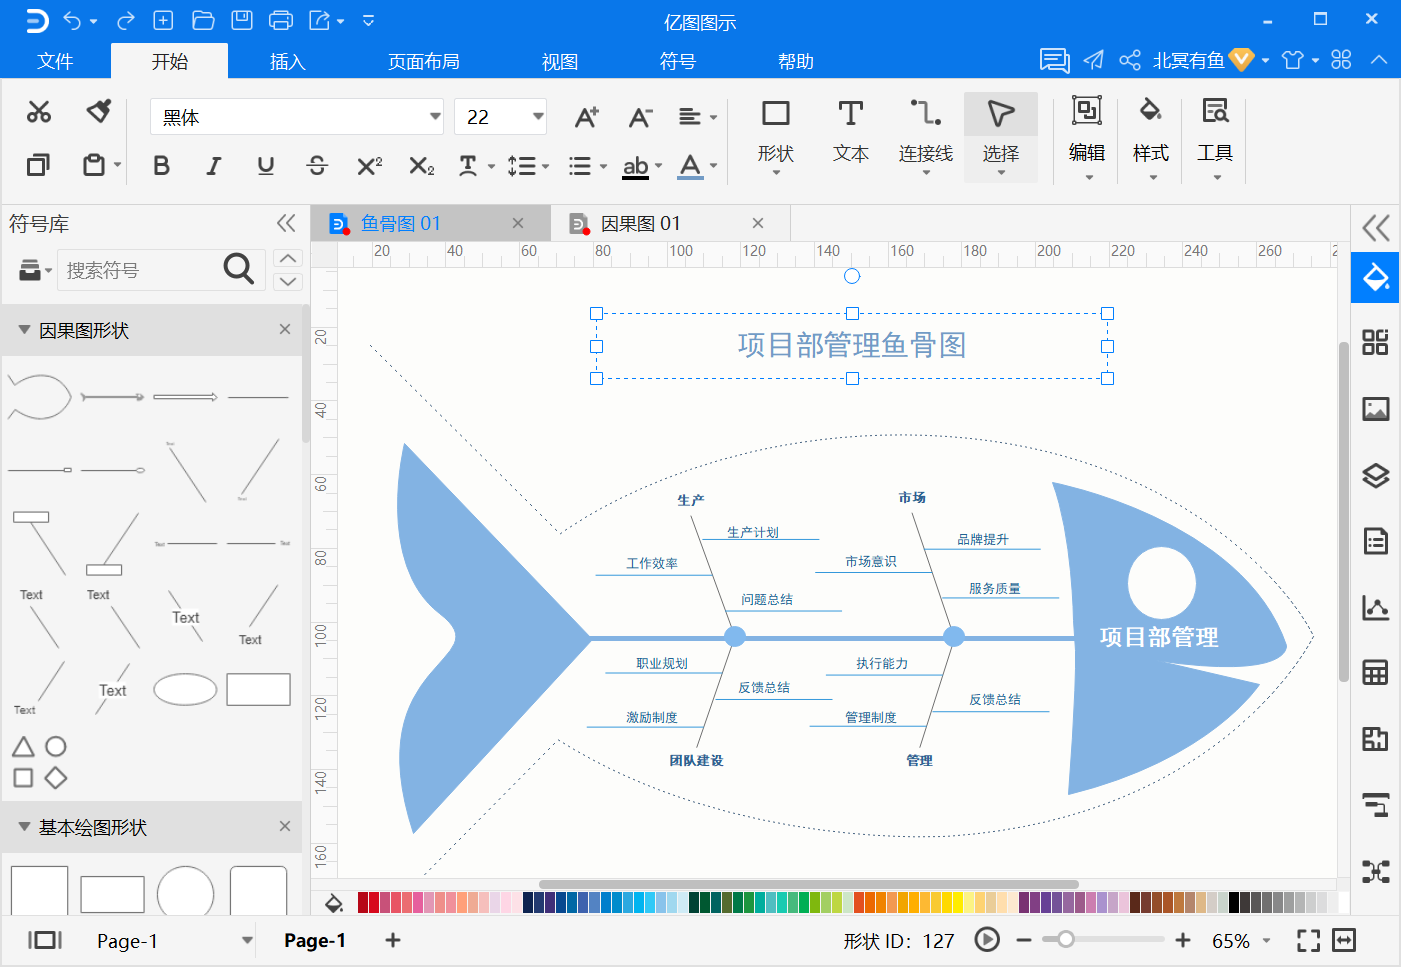Select the Connector line tool
The image size is (1401, 967).
click(x=925, y=136)
